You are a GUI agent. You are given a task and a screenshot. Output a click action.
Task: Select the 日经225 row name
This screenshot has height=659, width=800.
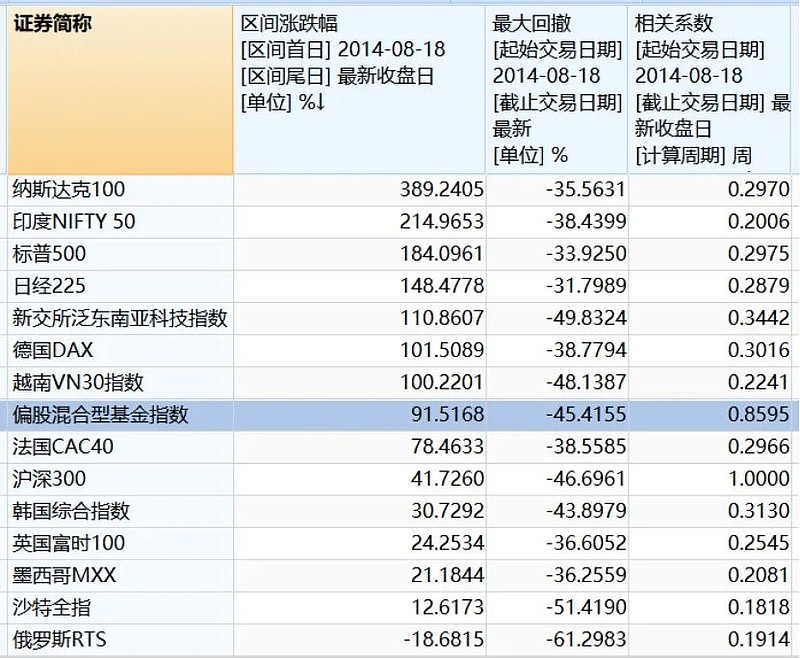(x=49, y=286)
